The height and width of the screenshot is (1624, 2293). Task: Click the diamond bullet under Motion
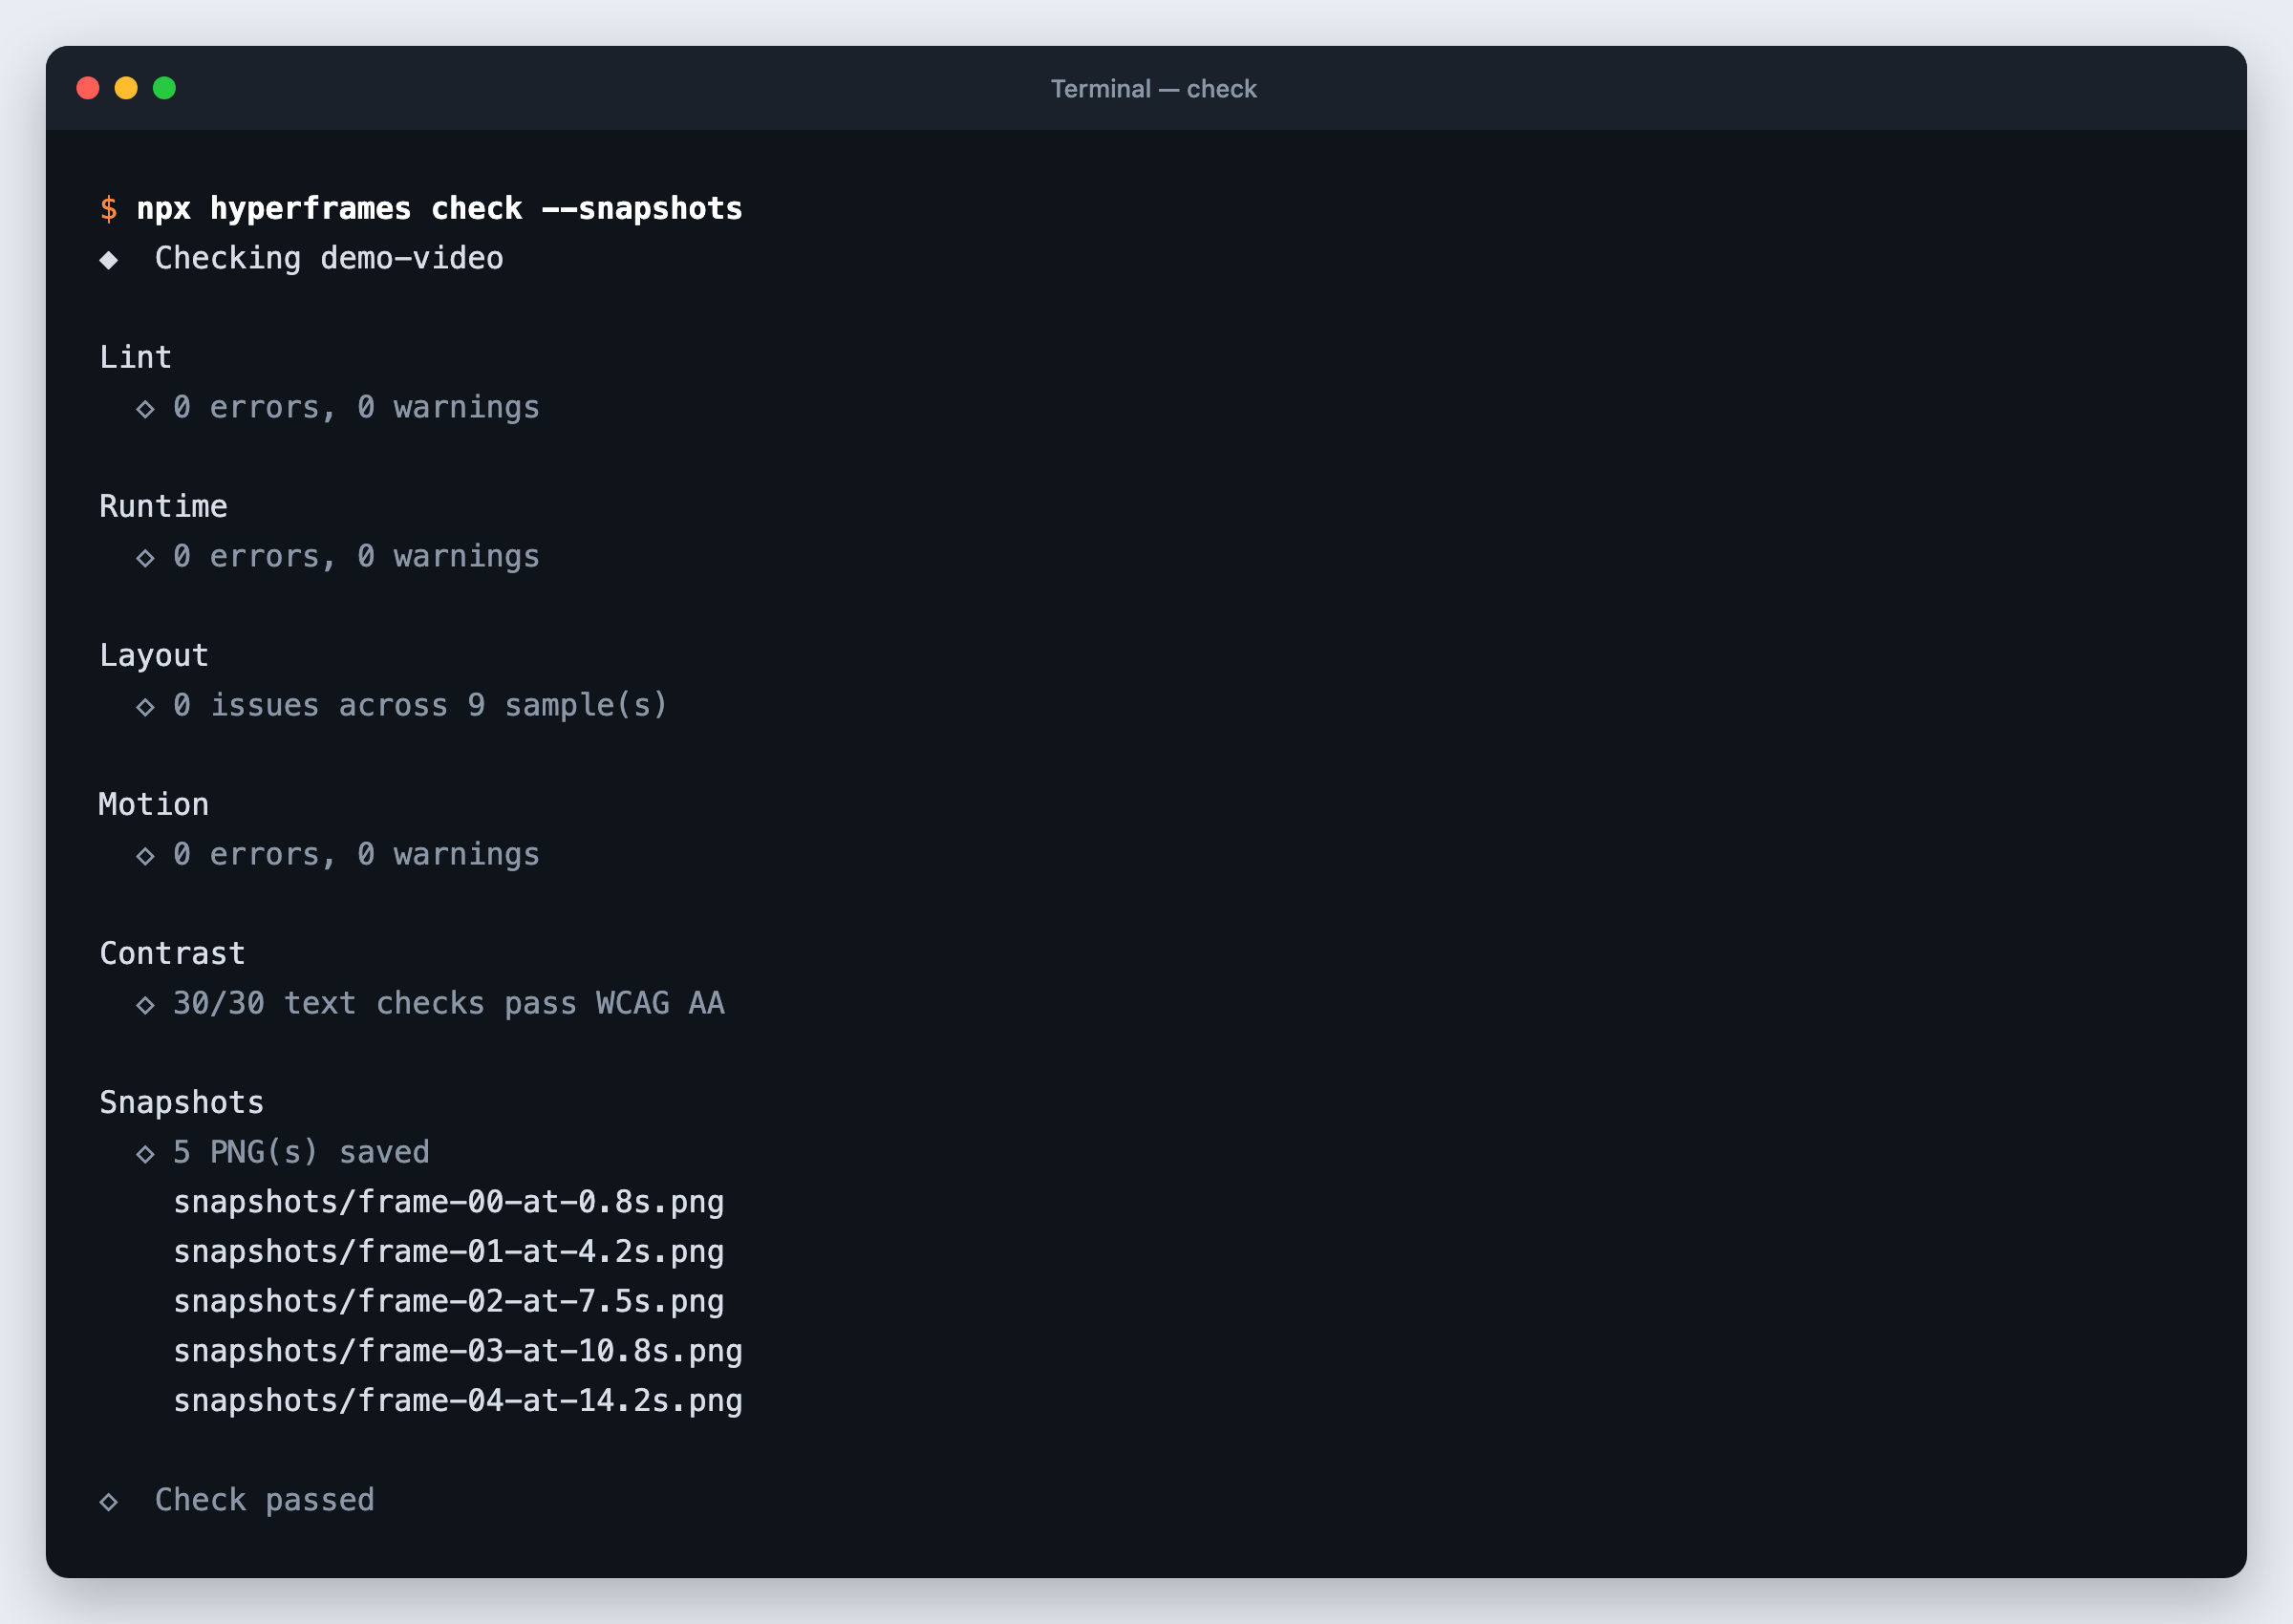145,856
